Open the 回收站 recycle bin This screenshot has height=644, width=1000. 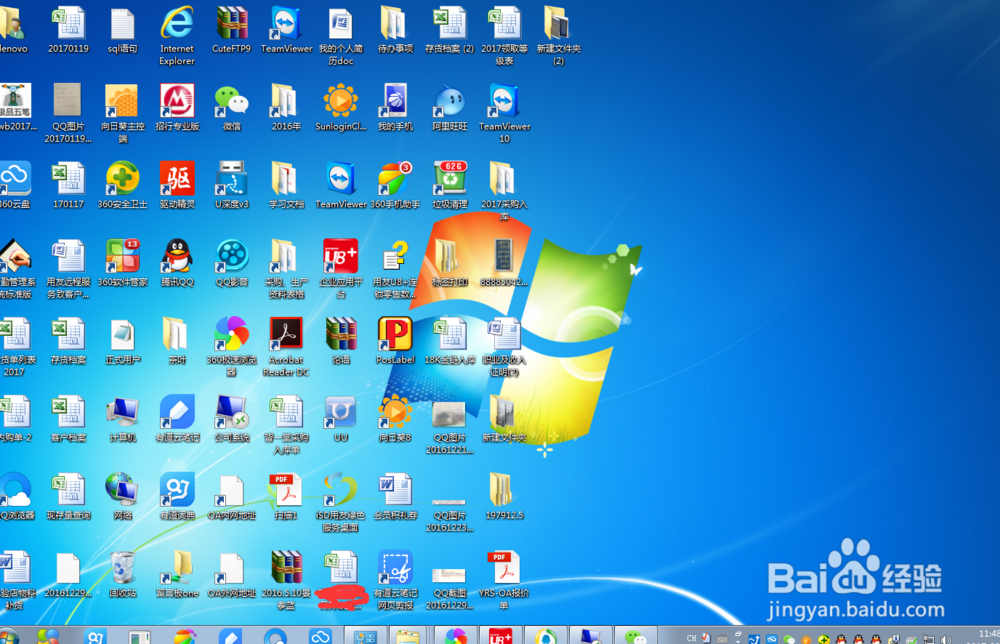(x=122, y=574)
